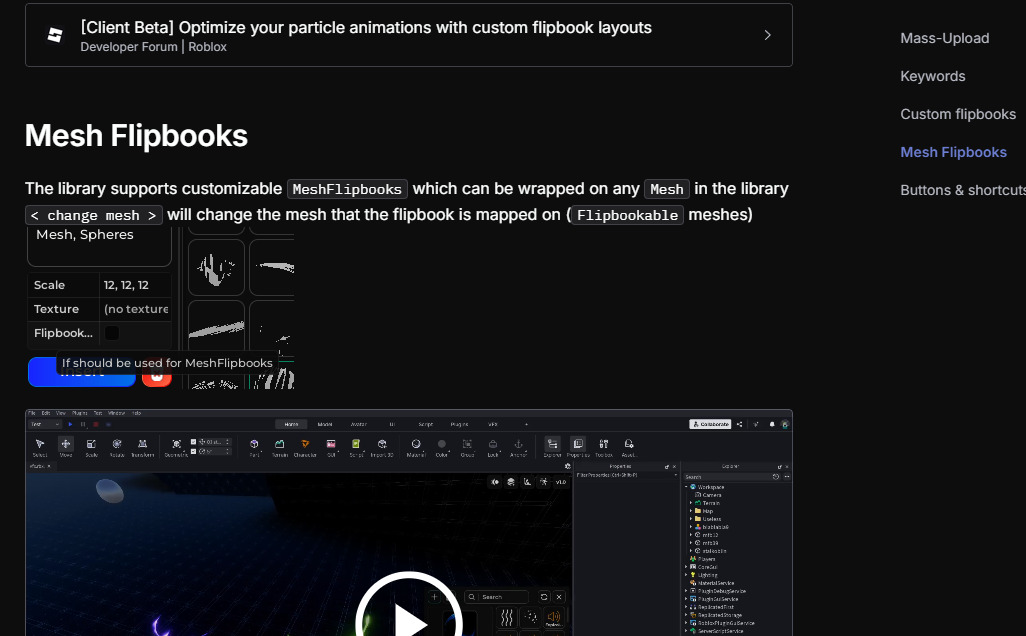This screenshot has height=636, width=1026.
Task: Select the Scale tool
Action: pyautogui.click(x=91, y=446)
